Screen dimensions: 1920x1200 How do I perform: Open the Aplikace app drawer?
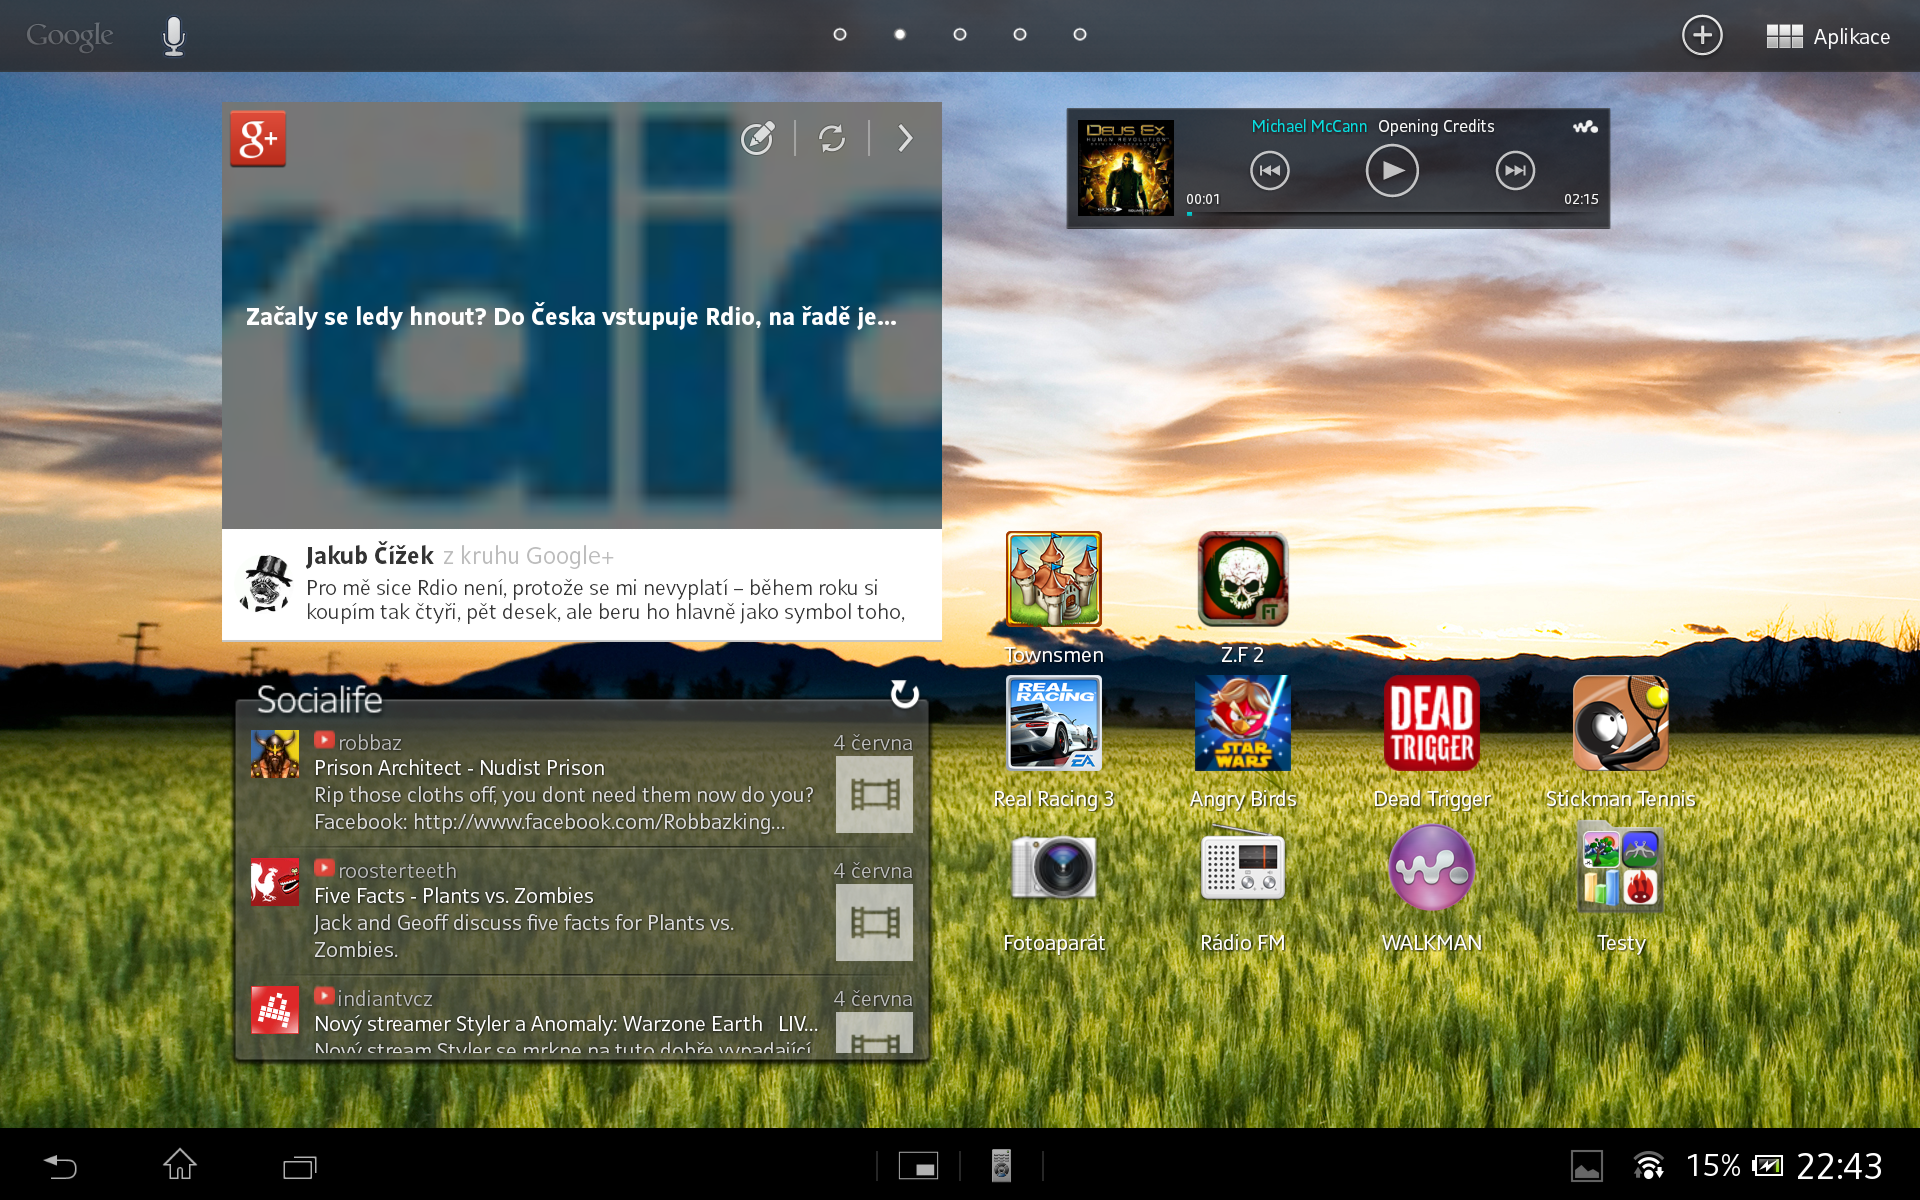[1827, 36]
